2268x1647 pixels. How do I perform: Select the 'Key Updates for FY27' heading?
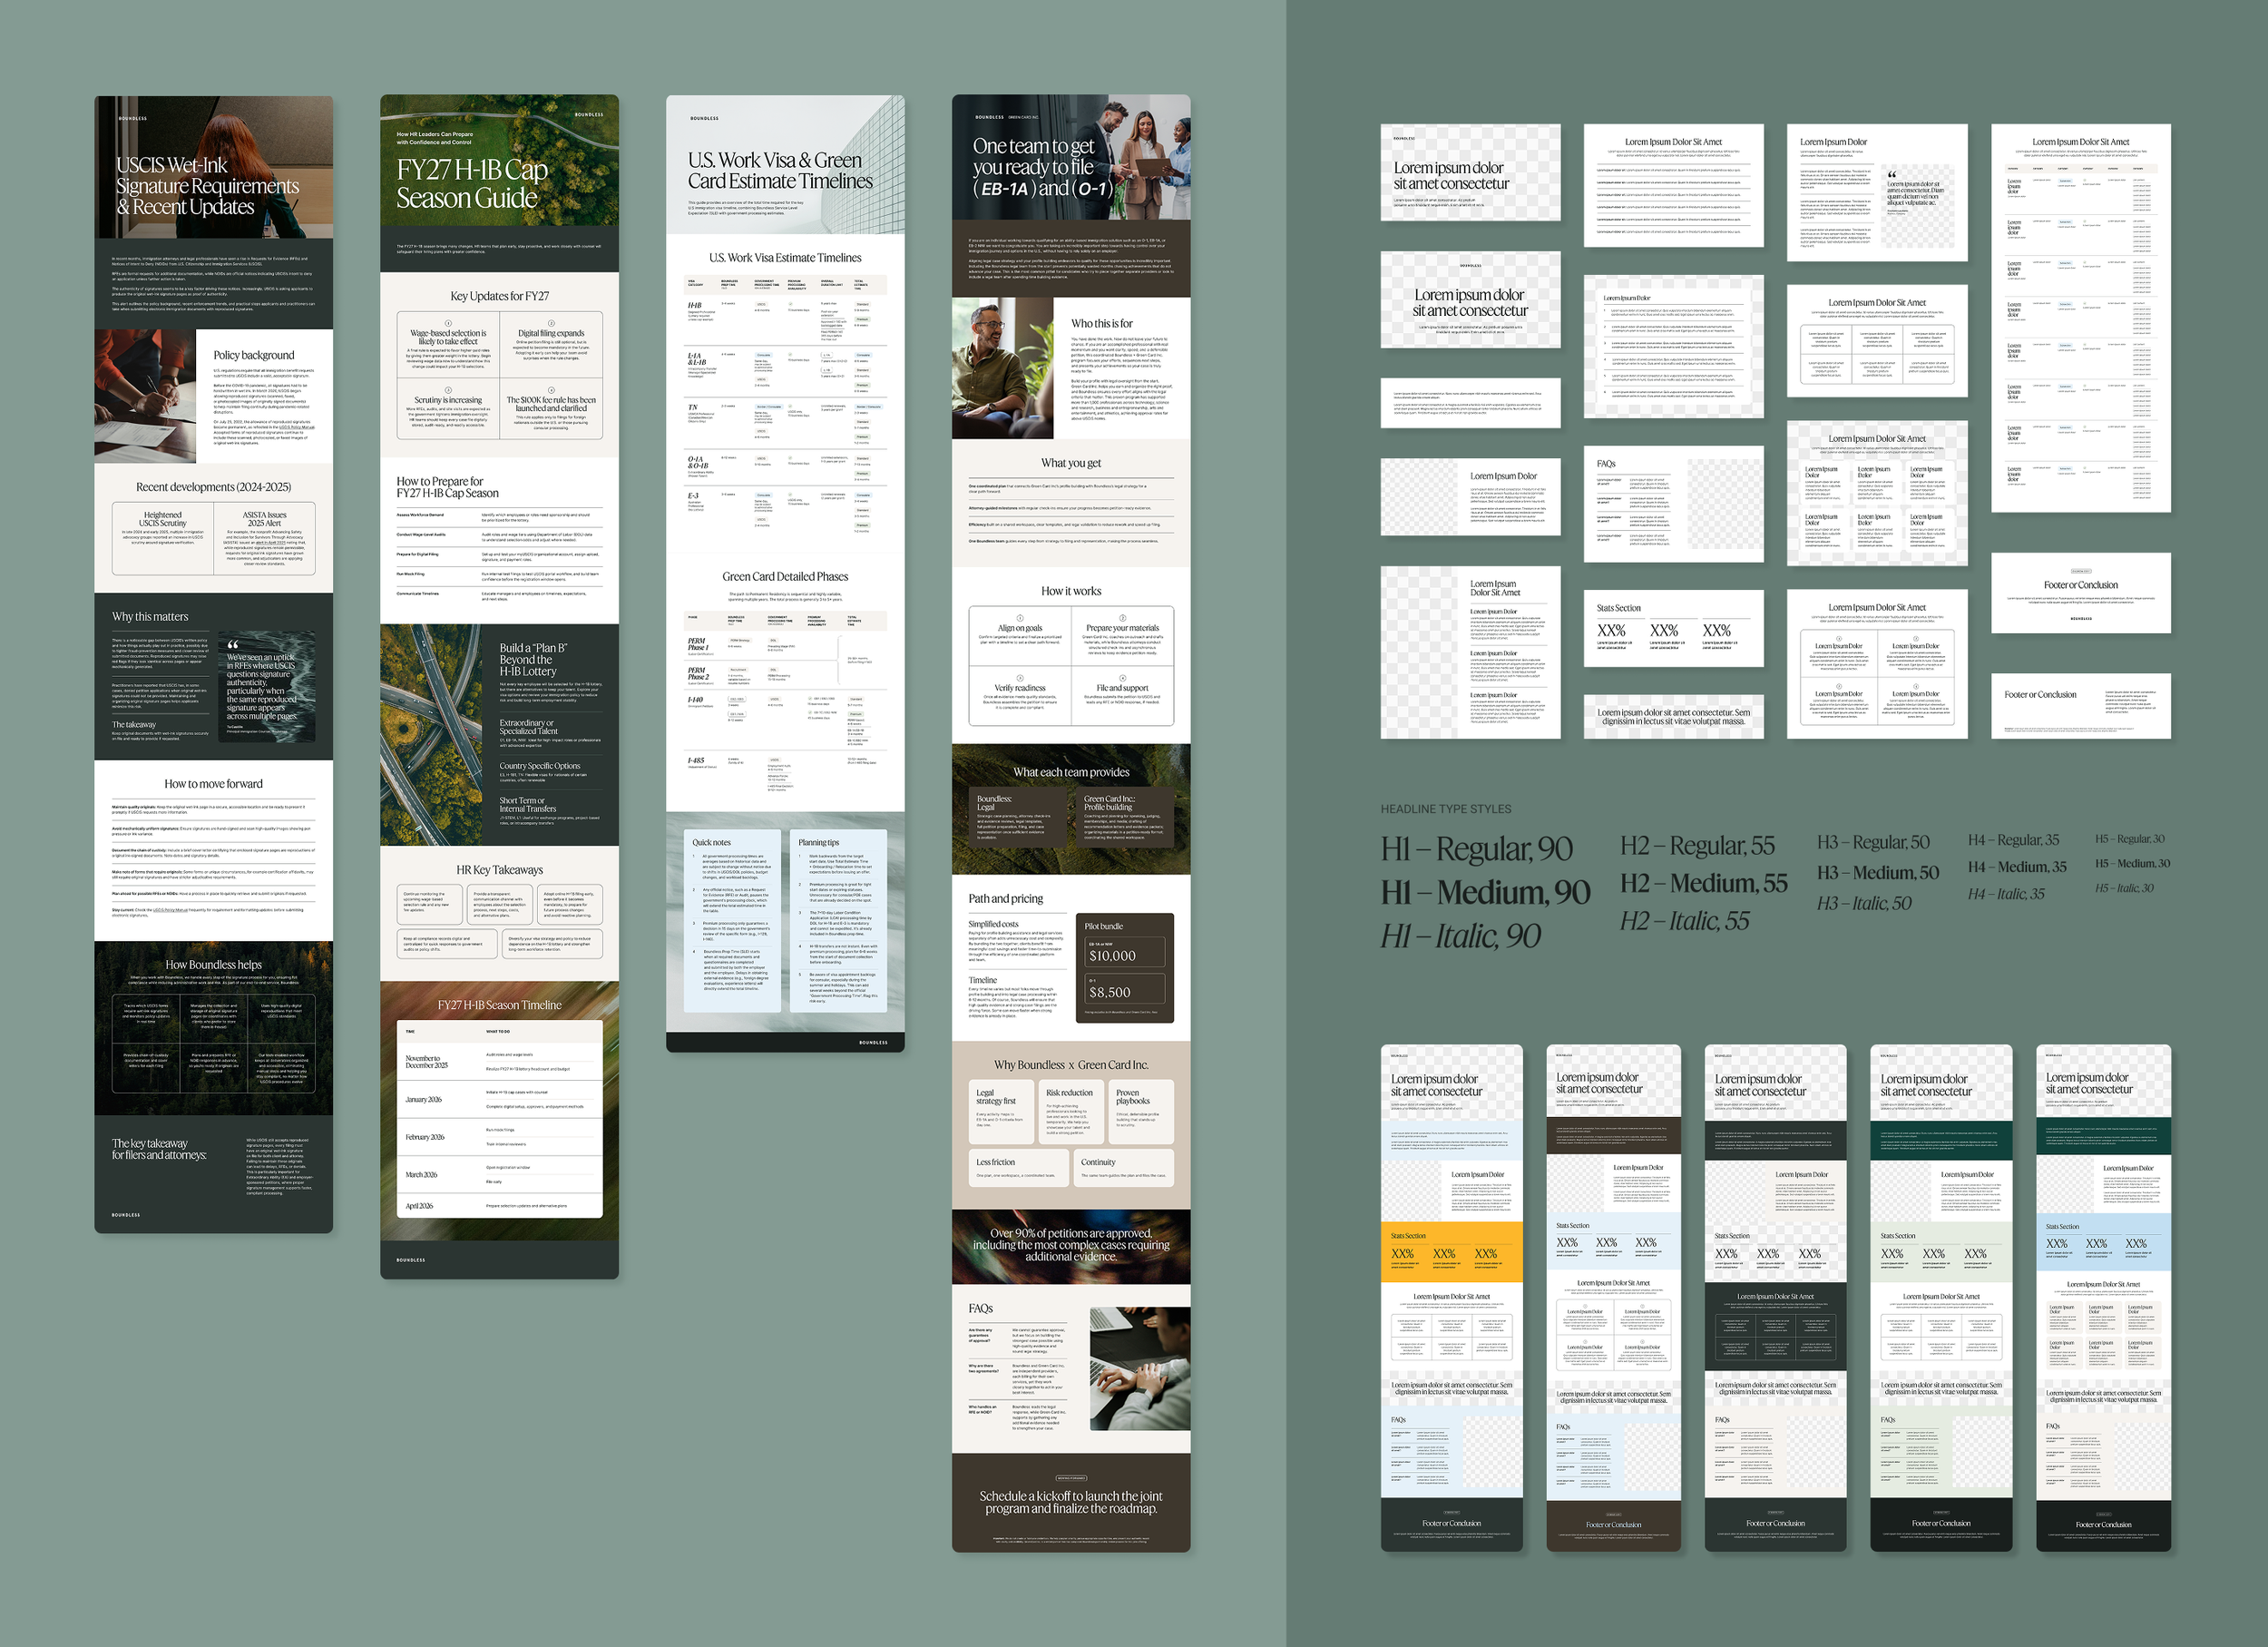[499, 296]
